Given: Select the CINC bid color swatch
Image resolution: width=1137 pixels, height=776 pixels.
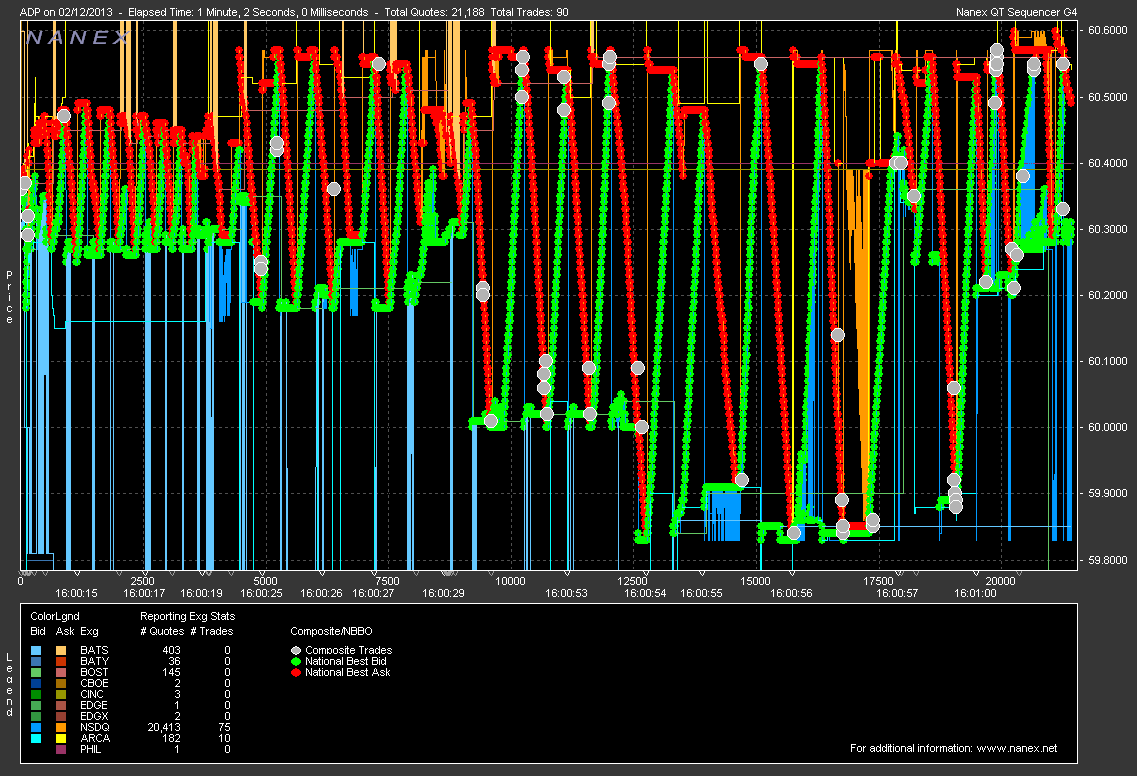Looking at the screenshot, I should [x=36, y=694].
